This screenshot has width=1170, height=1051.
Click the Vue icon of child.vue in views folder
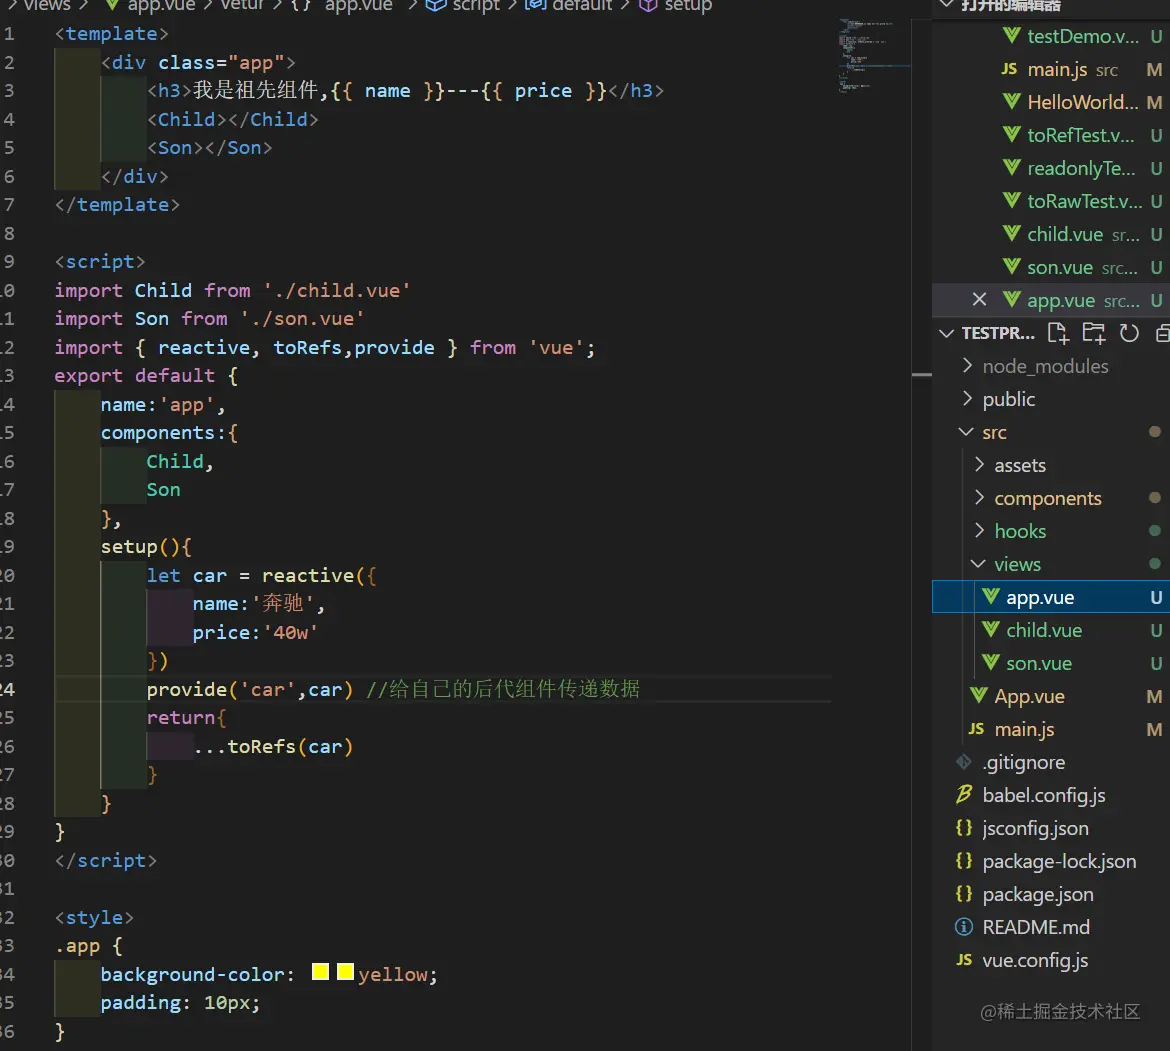(990, 629)
